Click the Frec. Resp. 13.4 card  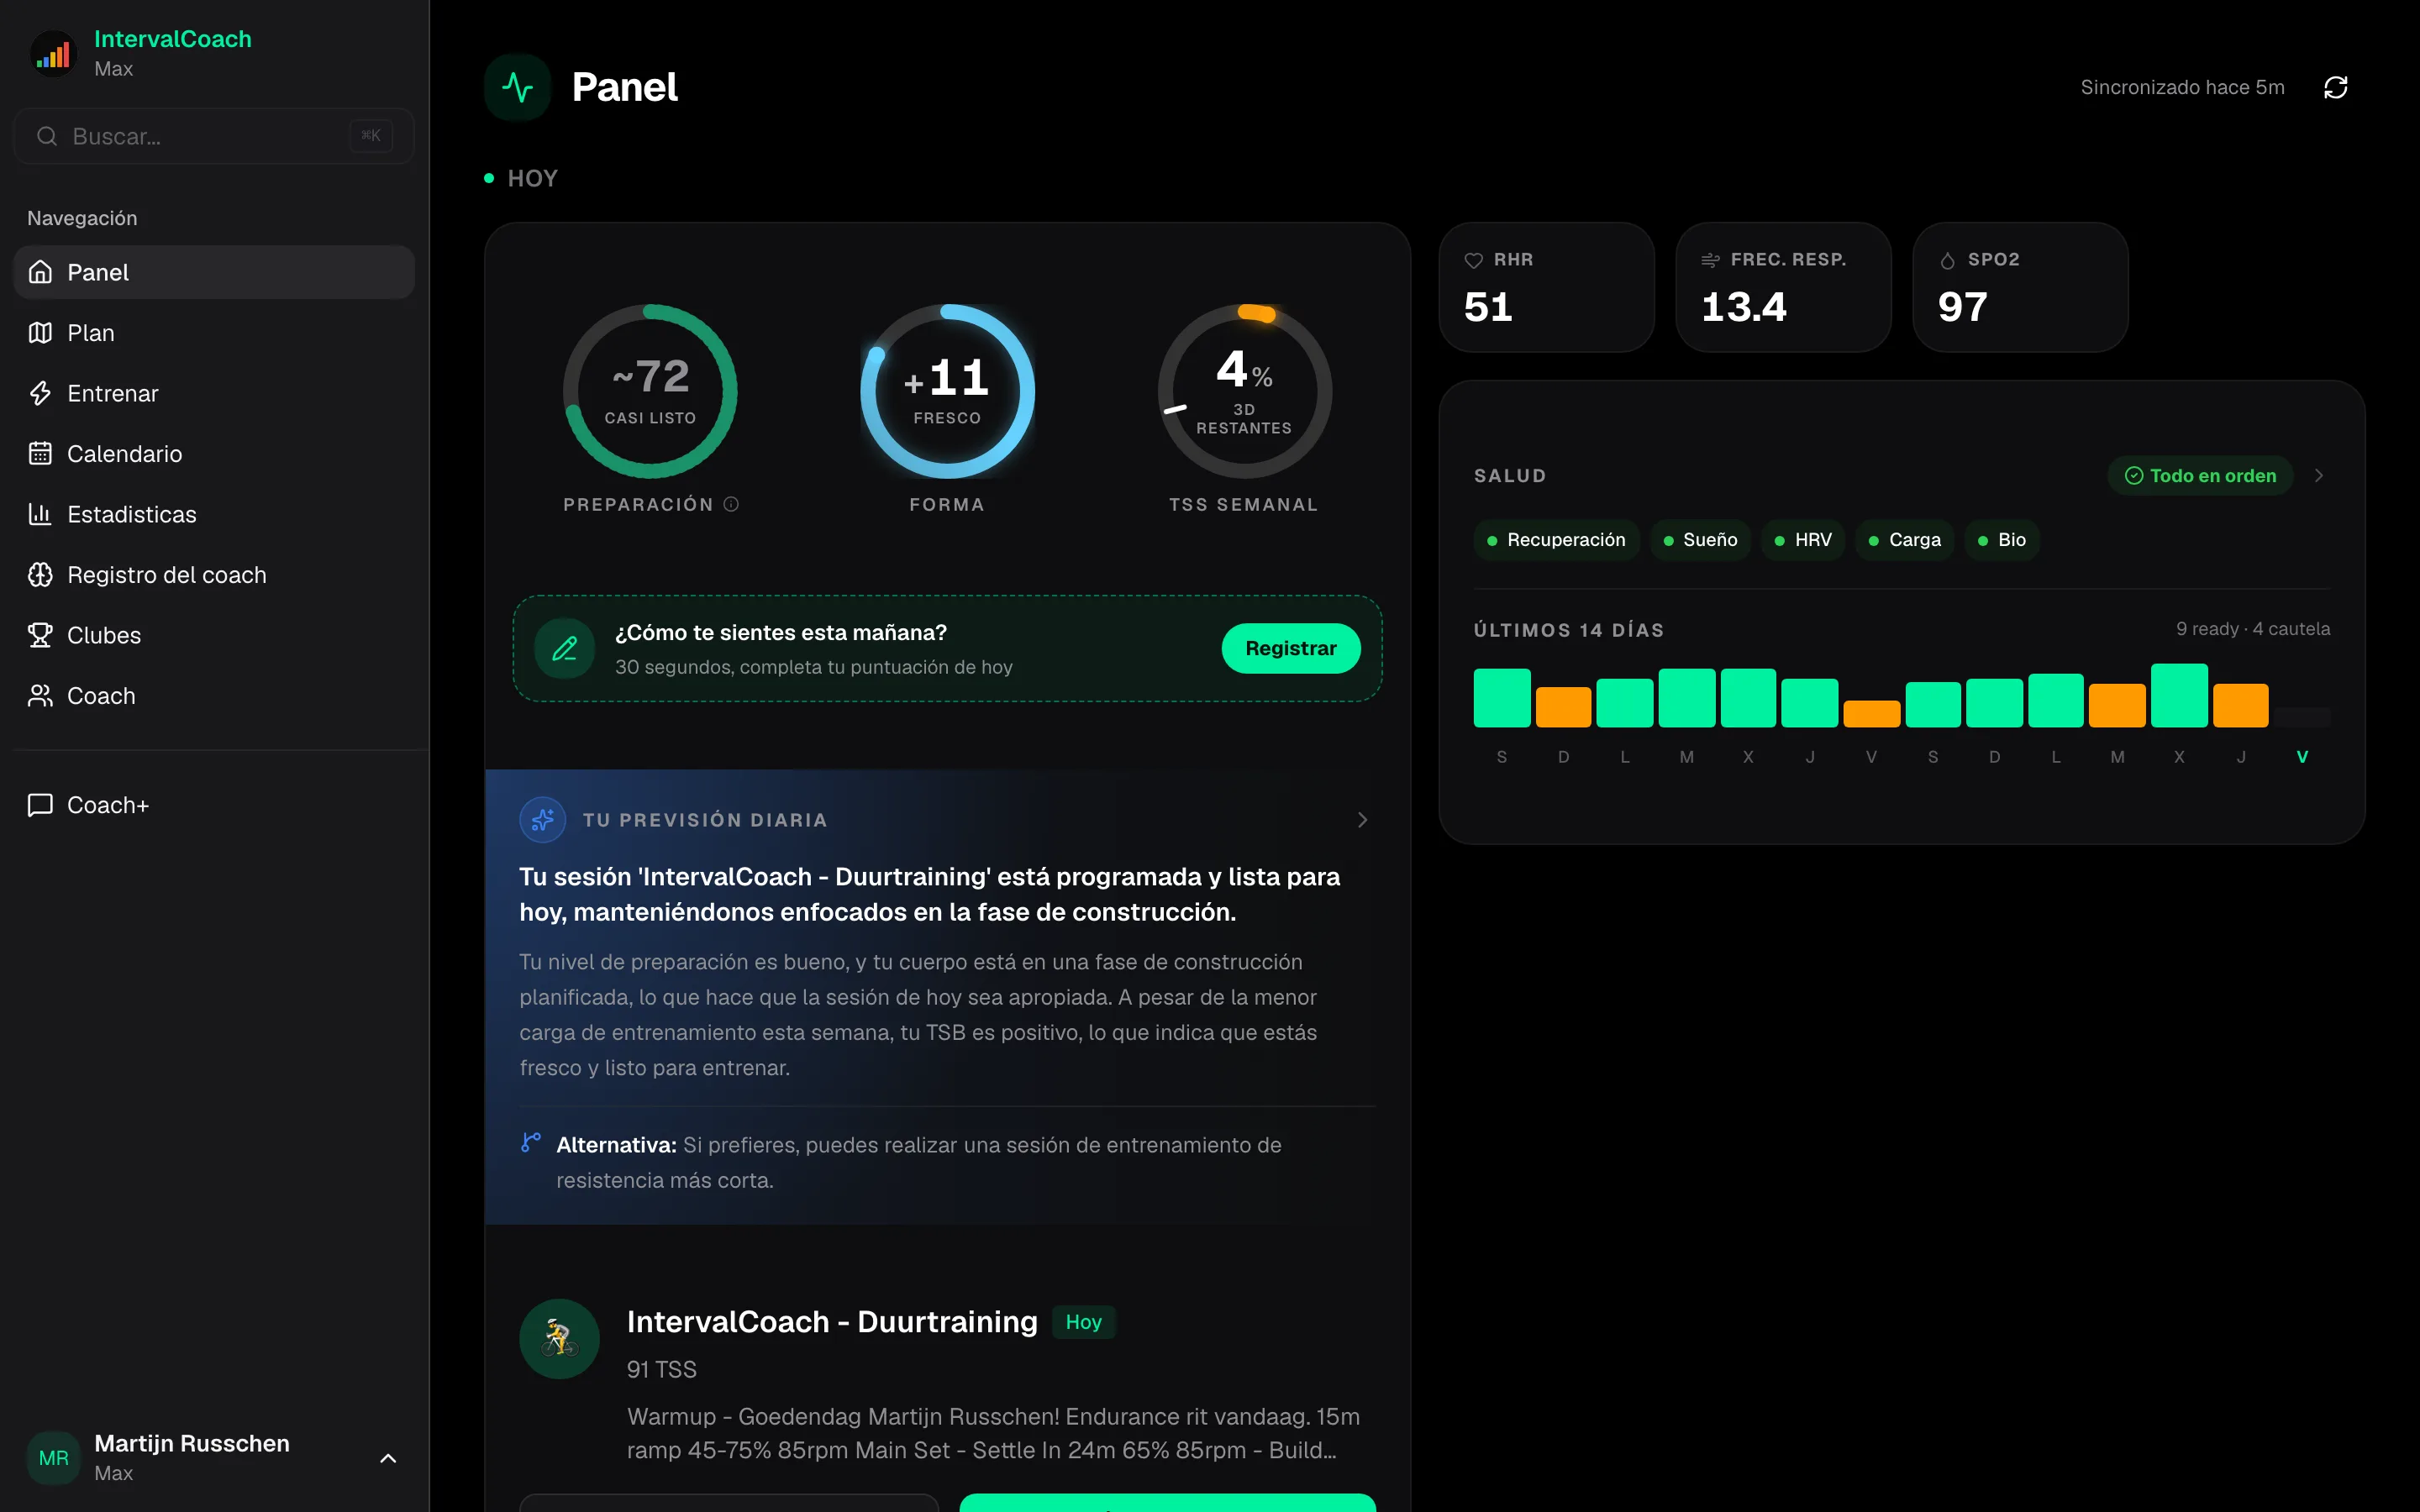(x=1783, y=287)
